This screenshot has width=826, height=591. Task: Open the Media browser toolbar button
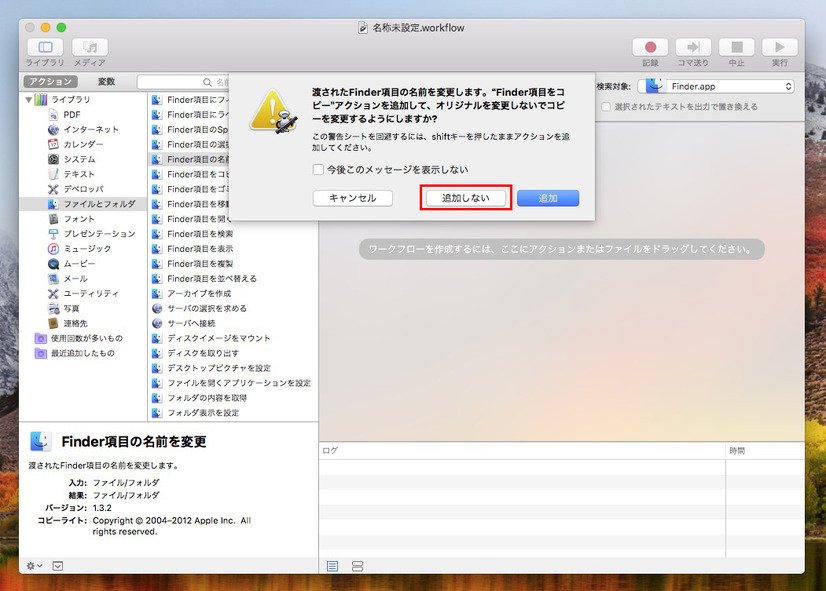click(90, 47)
